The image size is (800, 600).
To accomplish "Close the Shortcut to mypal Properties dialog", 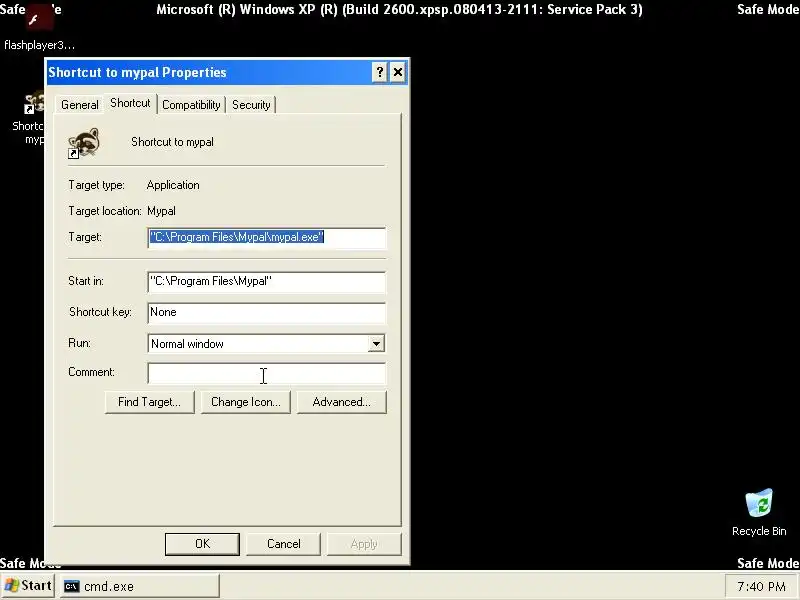I will click(397, 72).
